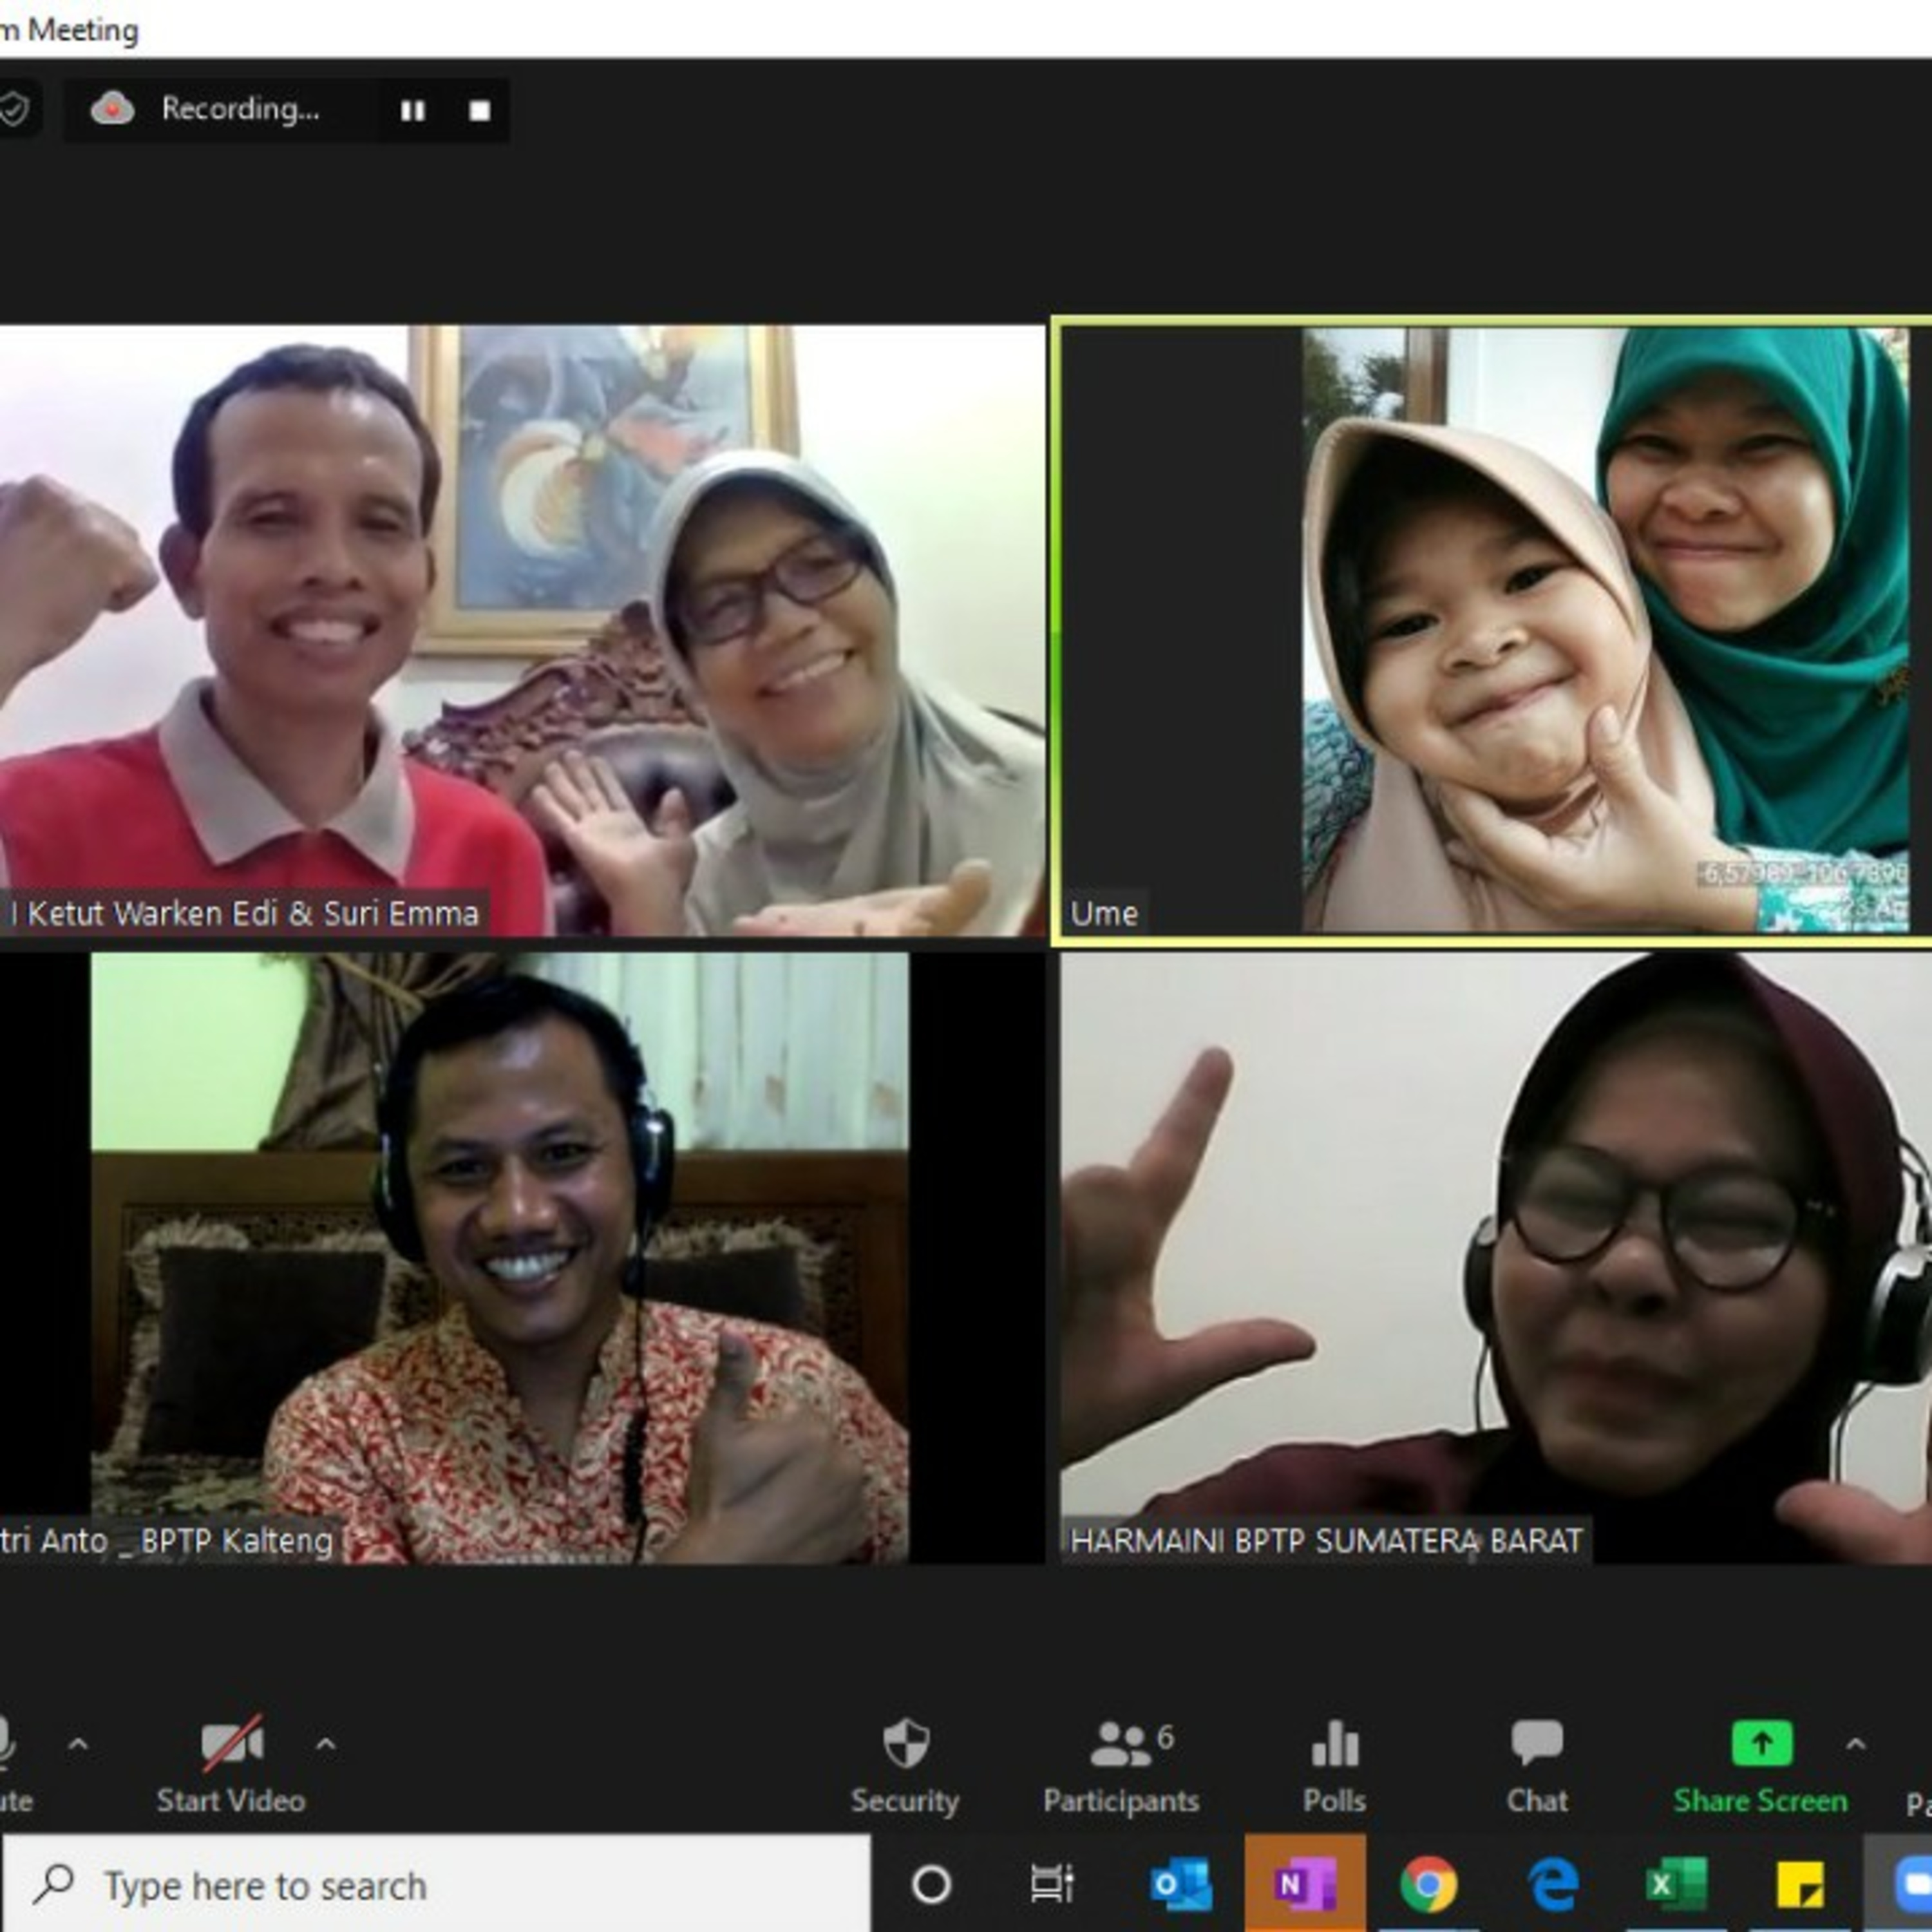Image resolution: width=1932 pixels, height=1932 pixels.
Task: Open Excel from the taskbar
Action: click(x=1676, y=1885)
